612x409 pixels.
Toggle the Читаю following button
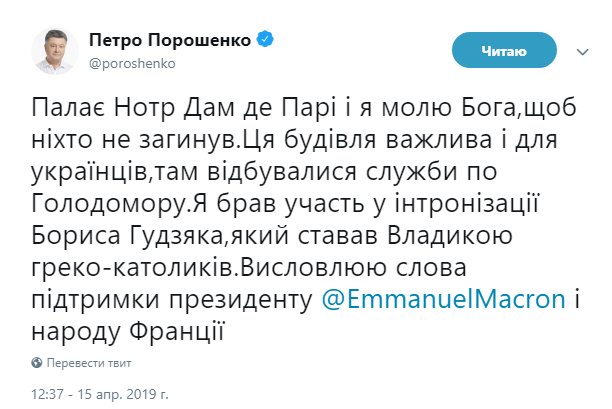pyautogui.click(x=505, y=50)
